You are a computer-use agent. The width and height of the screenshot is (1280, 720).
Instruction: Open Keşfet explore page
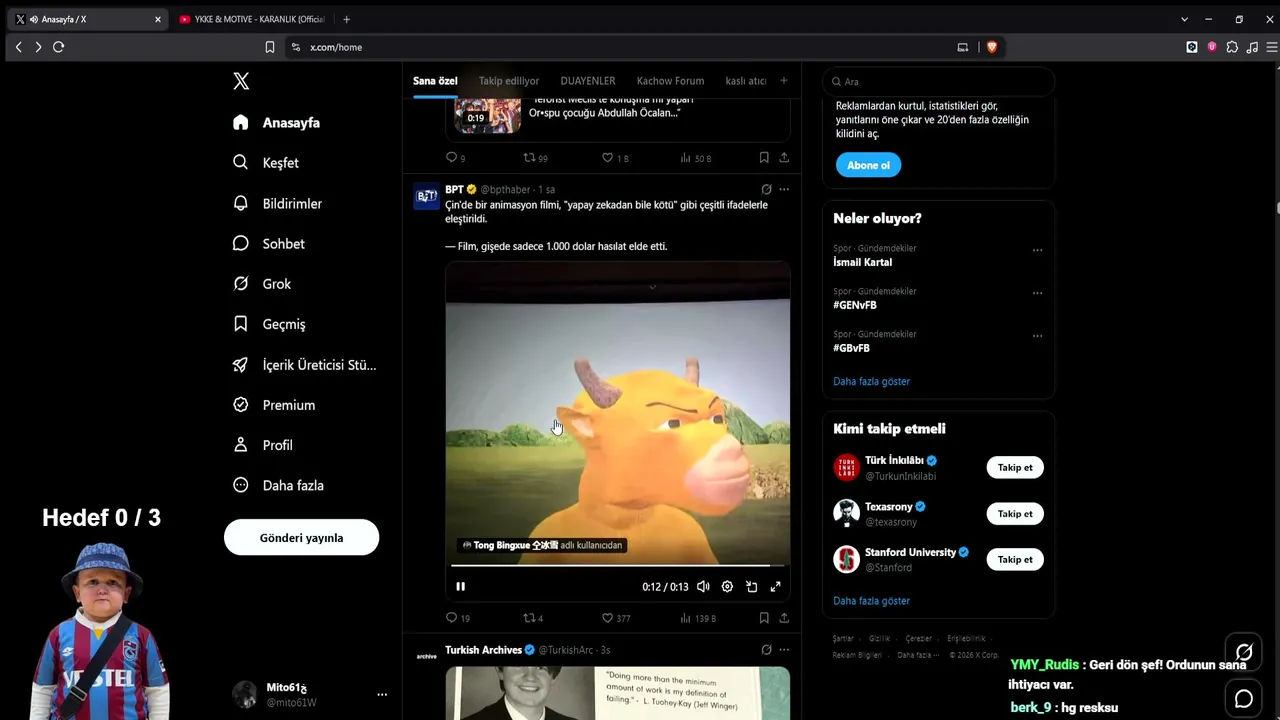[266, 162]
